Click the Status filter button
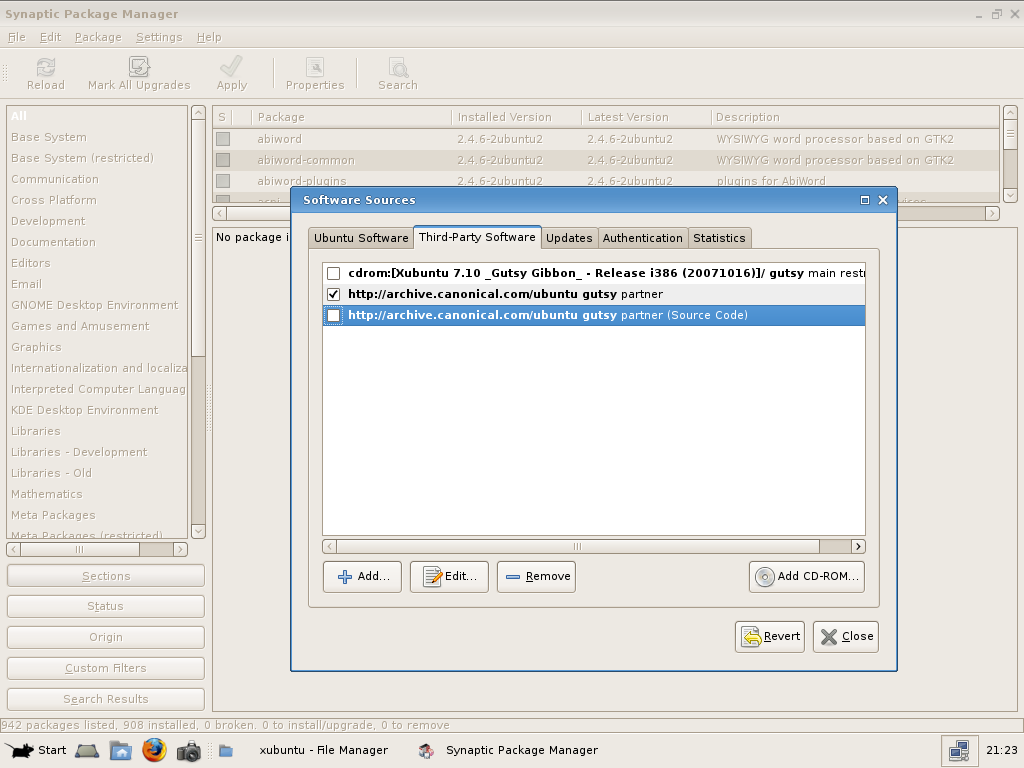Screen dimensions: 1024x768 pyautogui.click(x=106, y=607)
